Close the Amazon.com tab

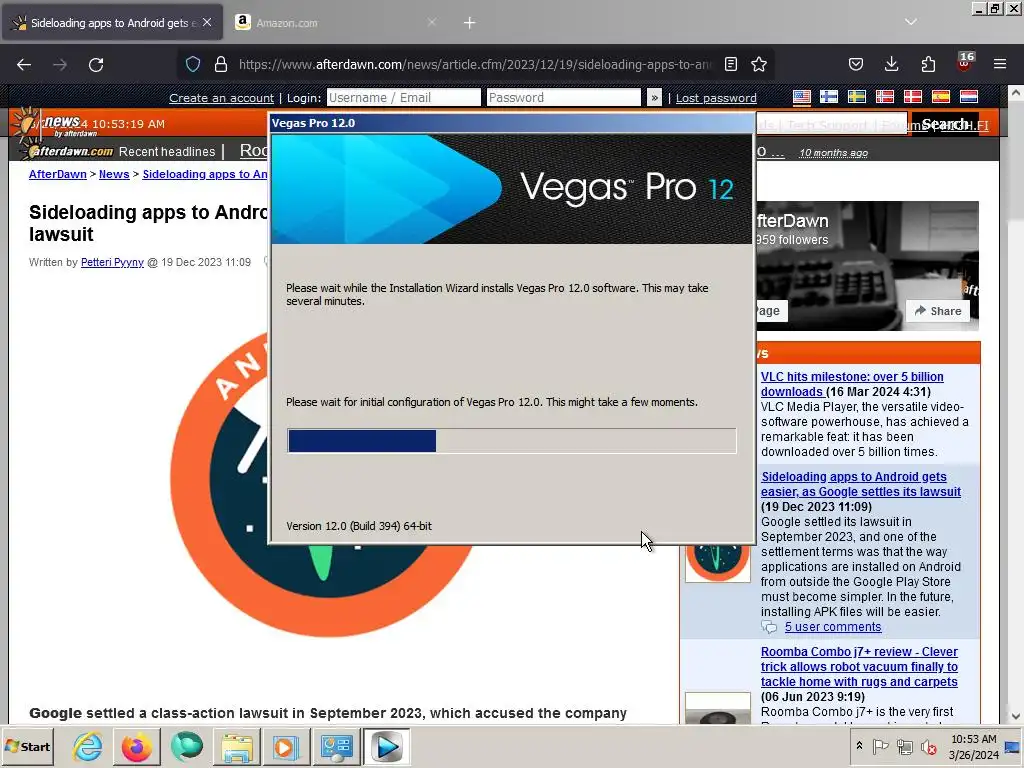pyautogui.click(x=432, y=22)
